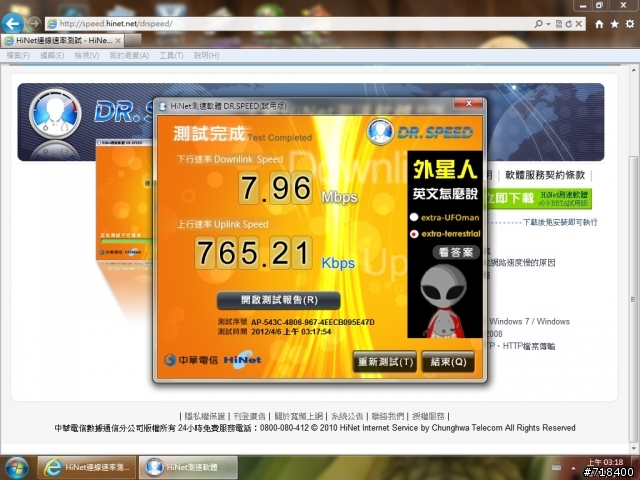
Task: Open 關於寬頻上網 footer link
Action: click(298, 416)
